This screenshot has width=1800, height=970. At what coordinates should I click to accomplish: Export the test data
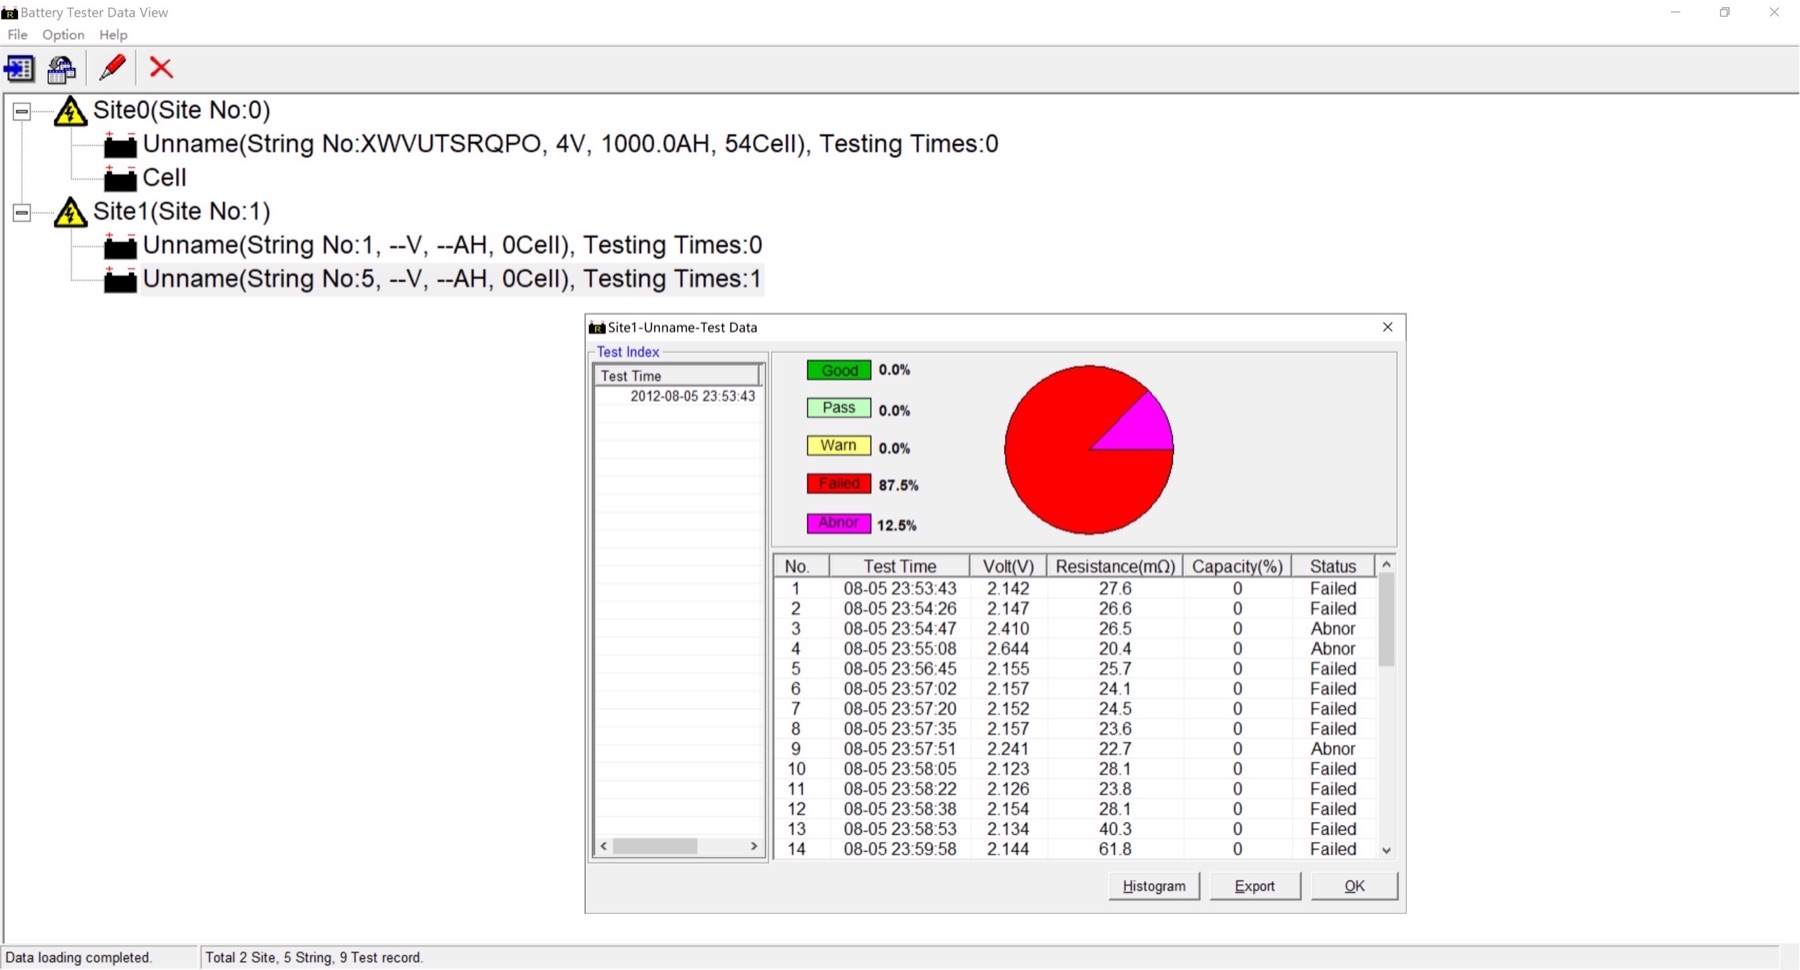1254,886
